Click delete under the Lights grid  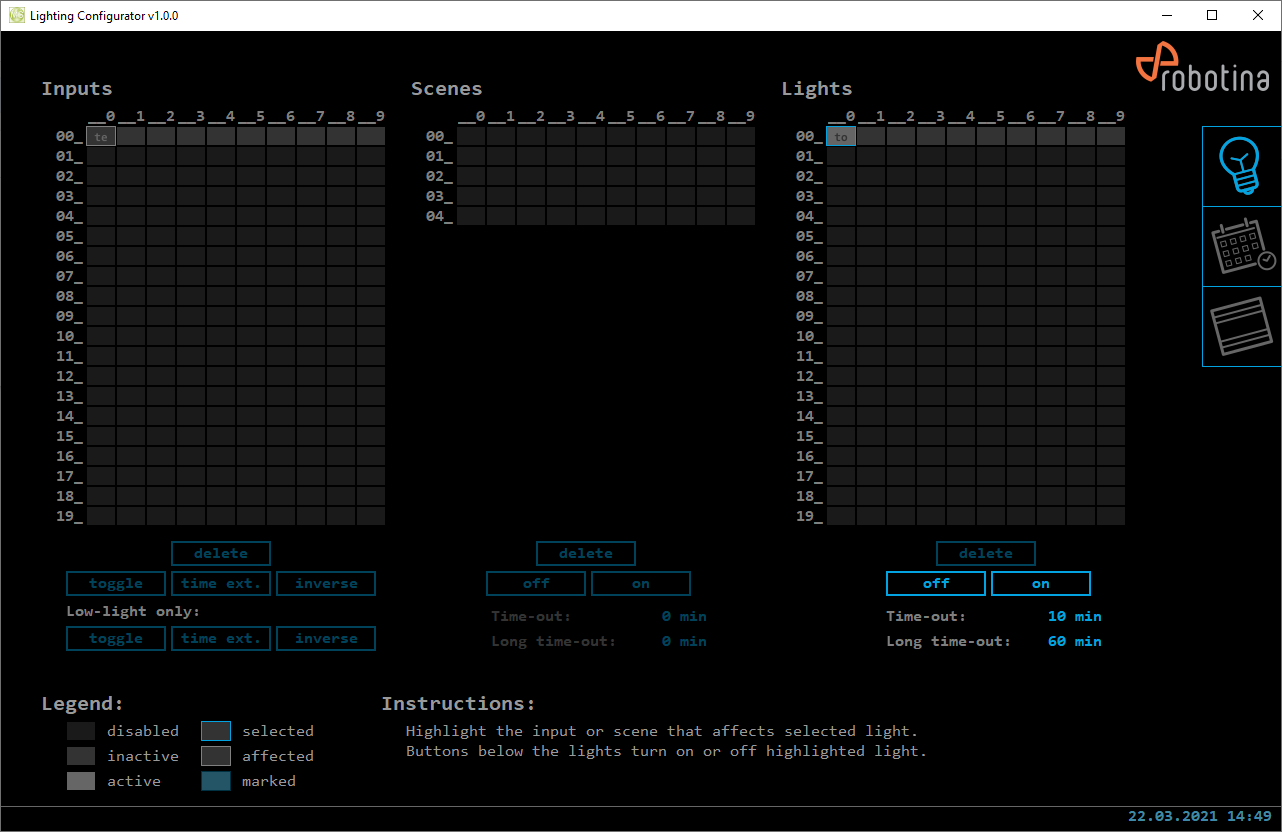pyautogui.click(x=985, y=554)
